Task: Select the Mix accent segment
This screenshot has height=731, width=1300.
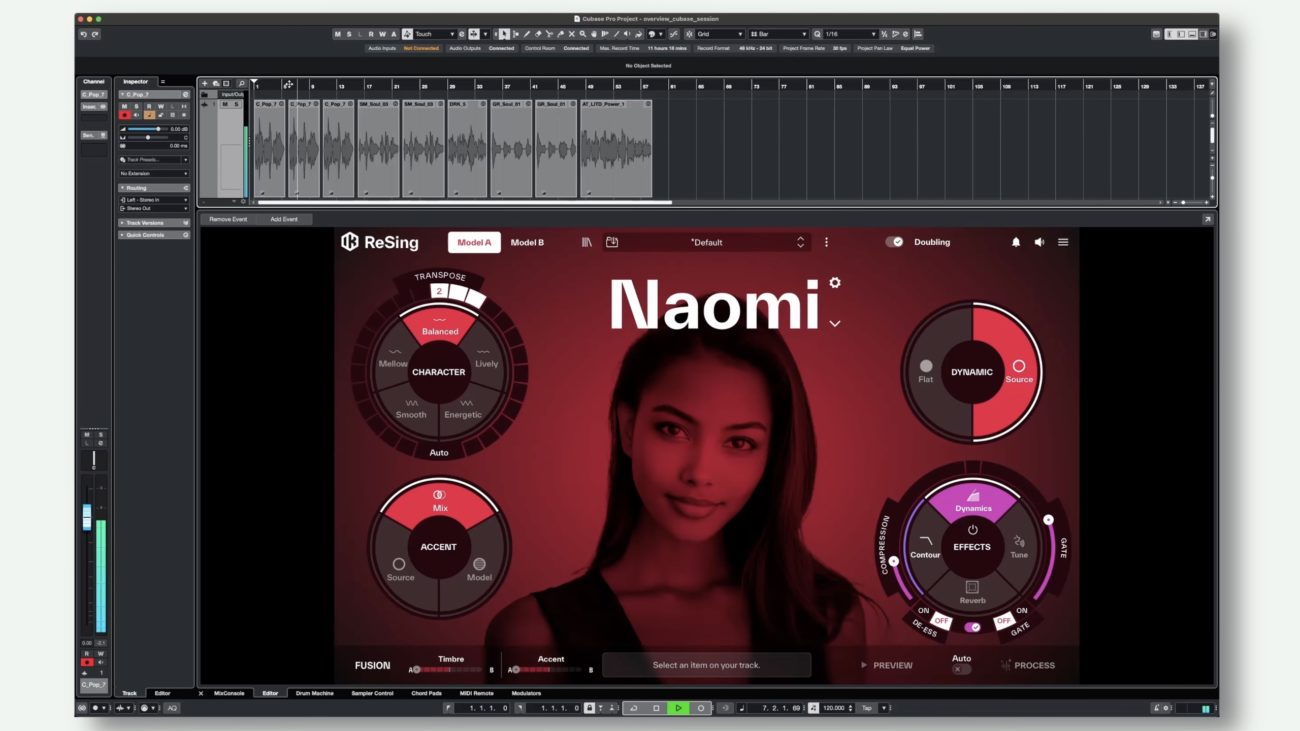Action: click(440, 502)
